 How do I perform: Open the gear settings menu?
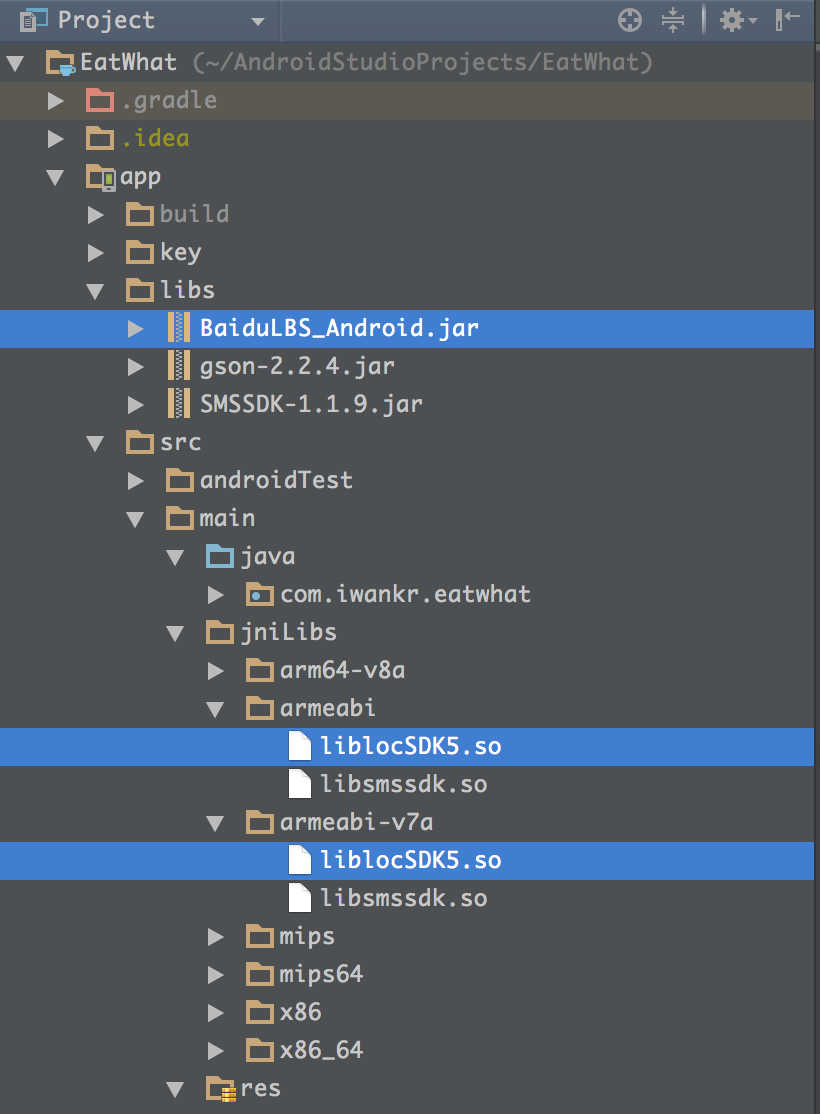click(x=738, y=19)
